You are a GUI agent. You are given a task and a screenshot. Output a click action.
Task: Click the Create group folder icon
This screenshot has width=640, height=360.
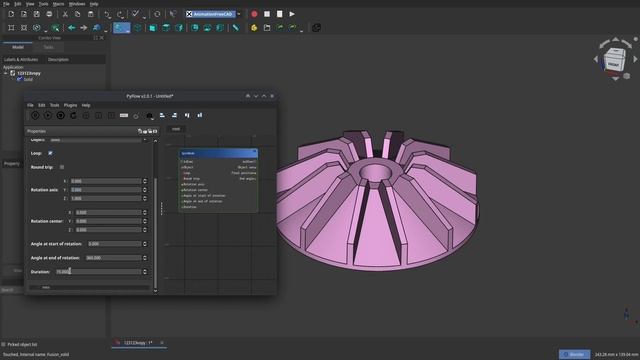(267, 28)
